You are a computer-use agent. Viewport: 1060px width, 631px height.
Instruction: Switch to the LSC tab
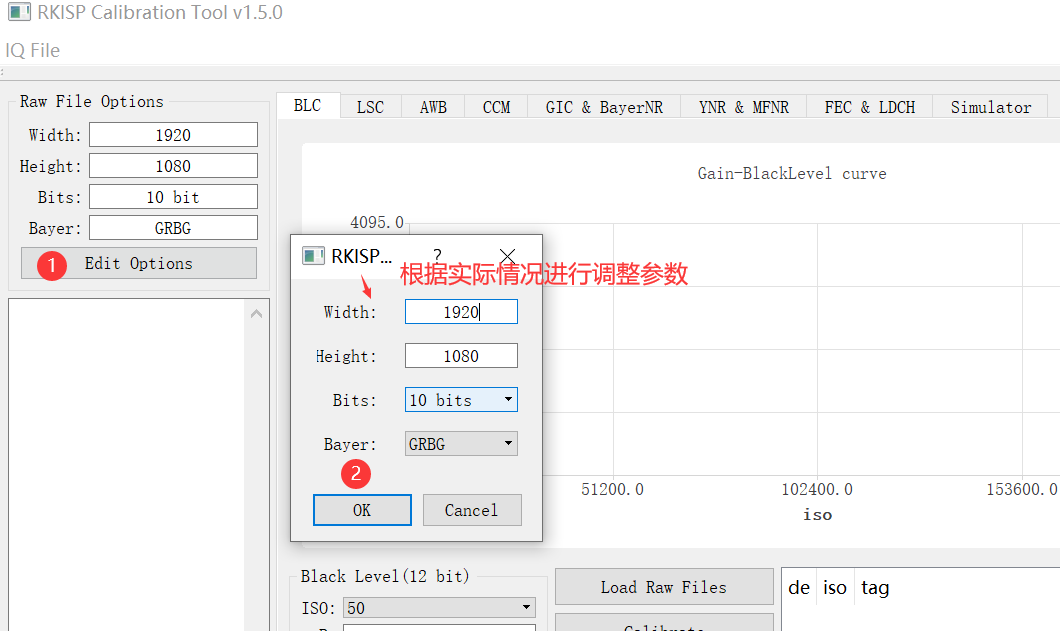370,106
